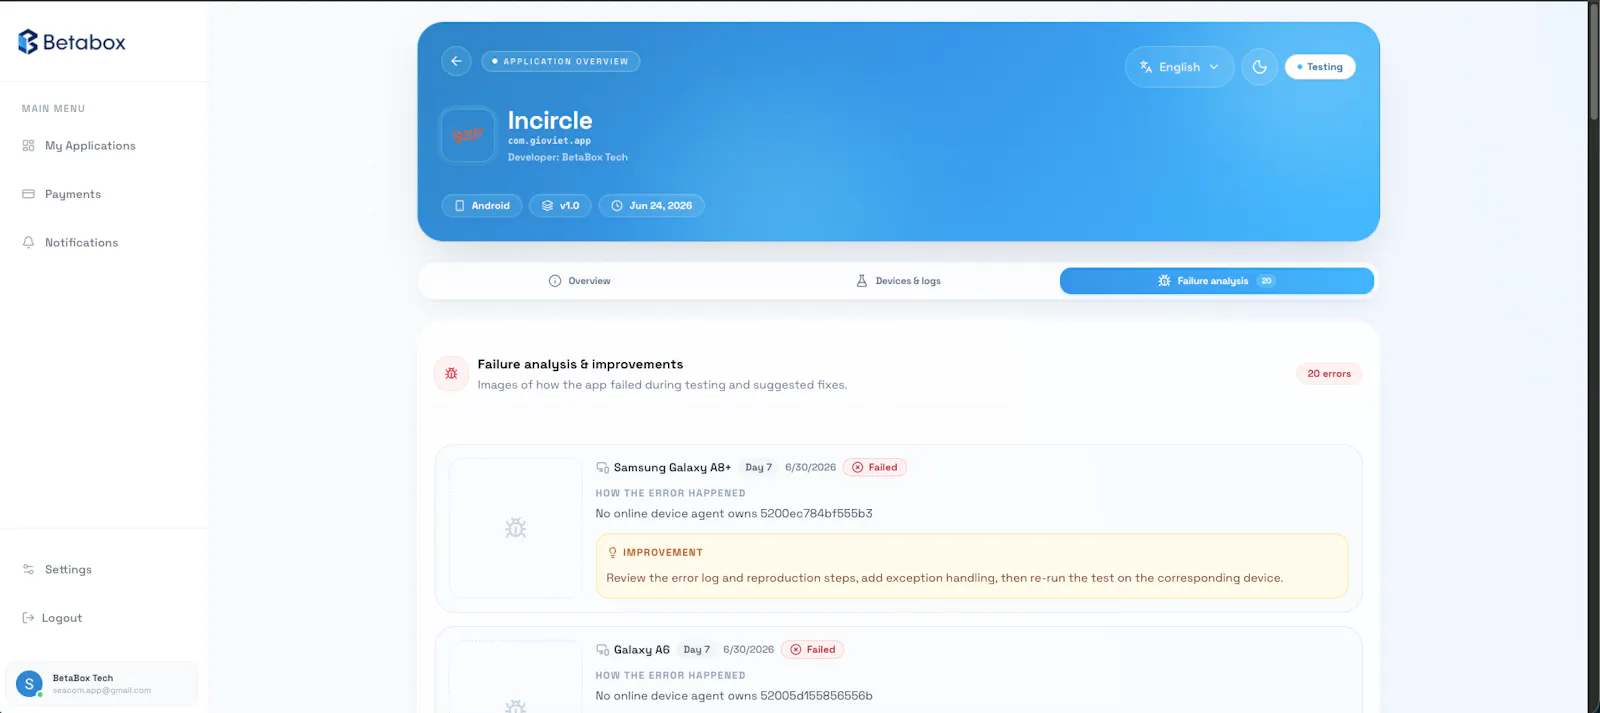Click Failed badge on Galaxy A6

tap(813, 650)
